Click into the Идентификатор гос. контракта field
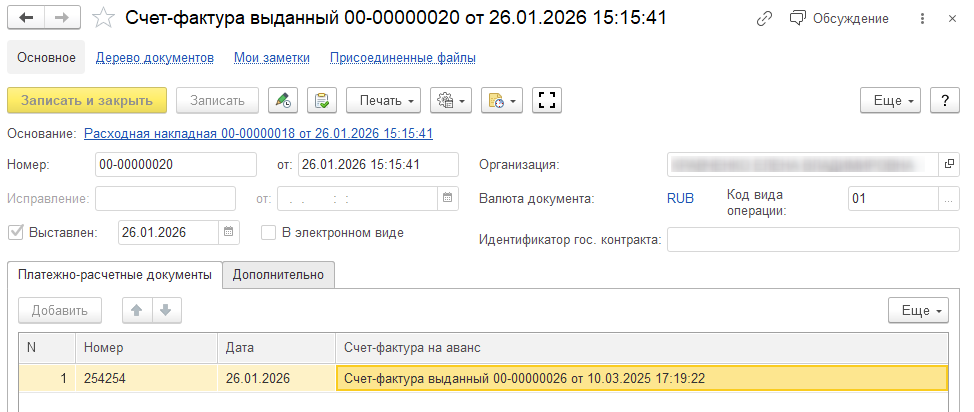 click(x=813, y=240)
